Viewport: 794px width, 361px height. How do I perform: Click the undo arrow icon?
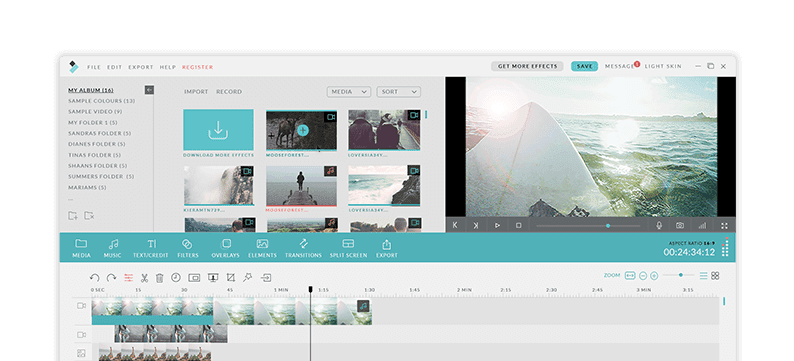click(95, 277)
